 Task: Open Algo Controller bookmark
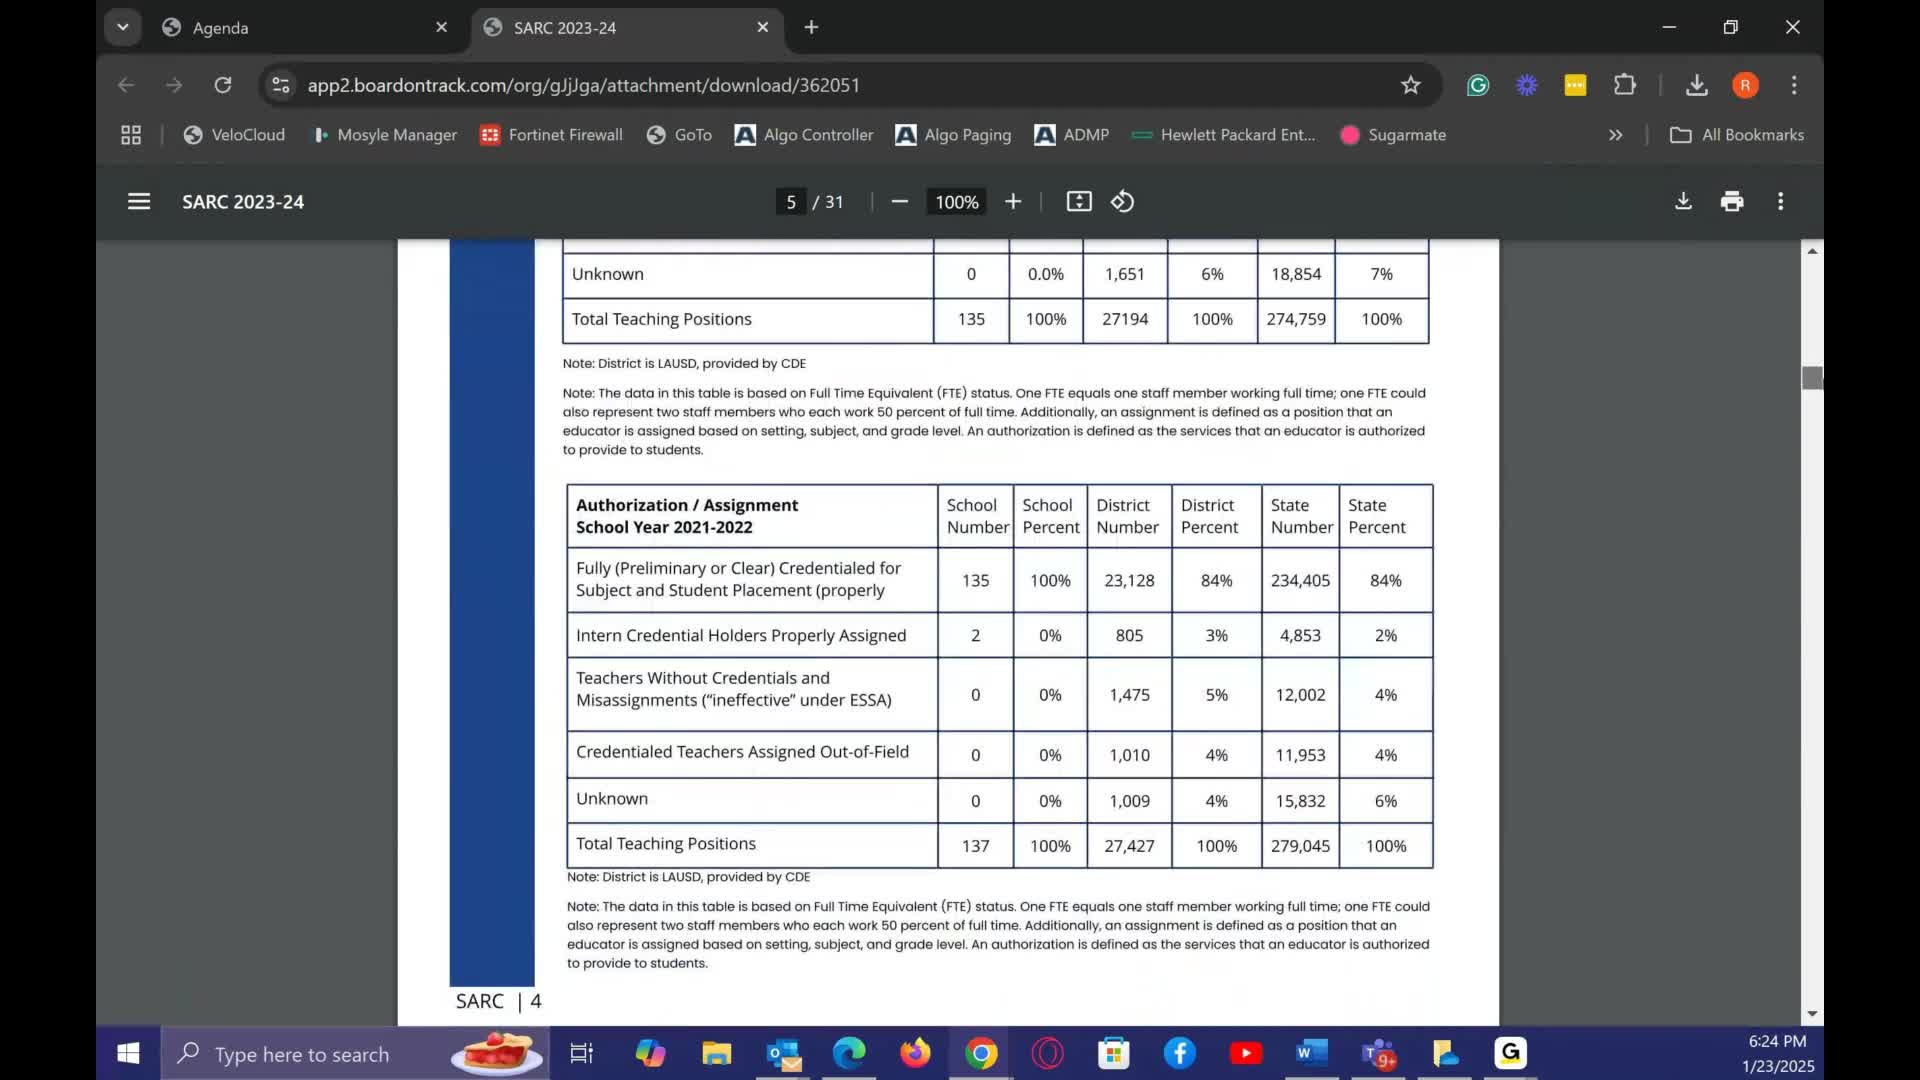coord(804,135)
